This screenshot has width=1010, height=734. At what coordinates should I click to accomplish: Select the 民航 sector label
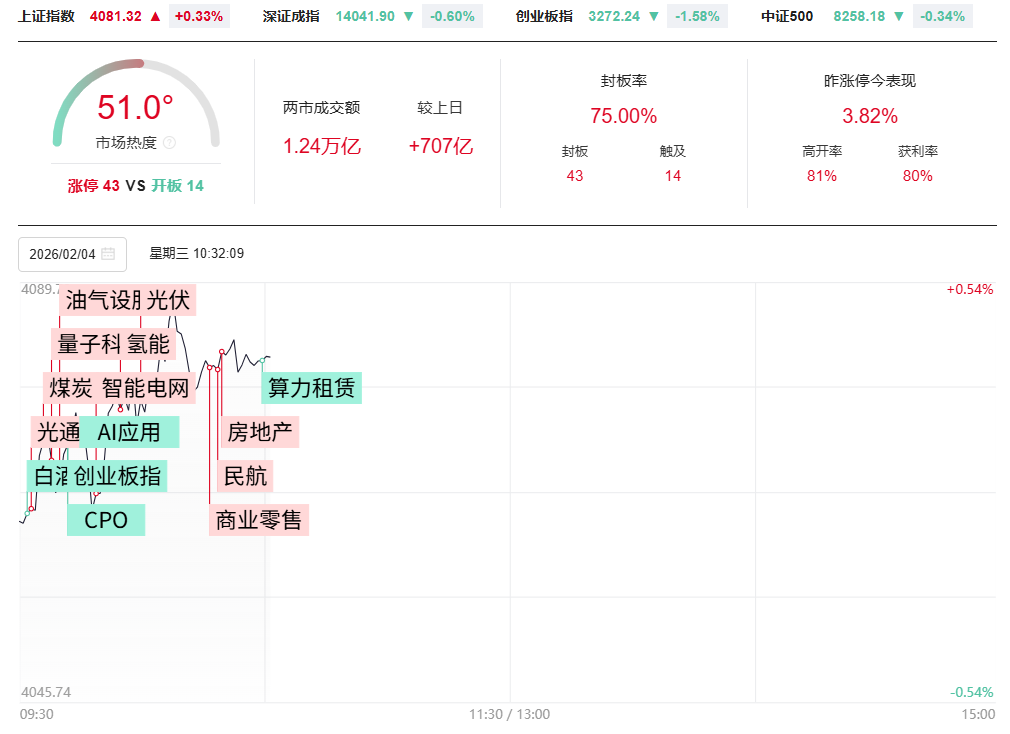pos(245,476)
